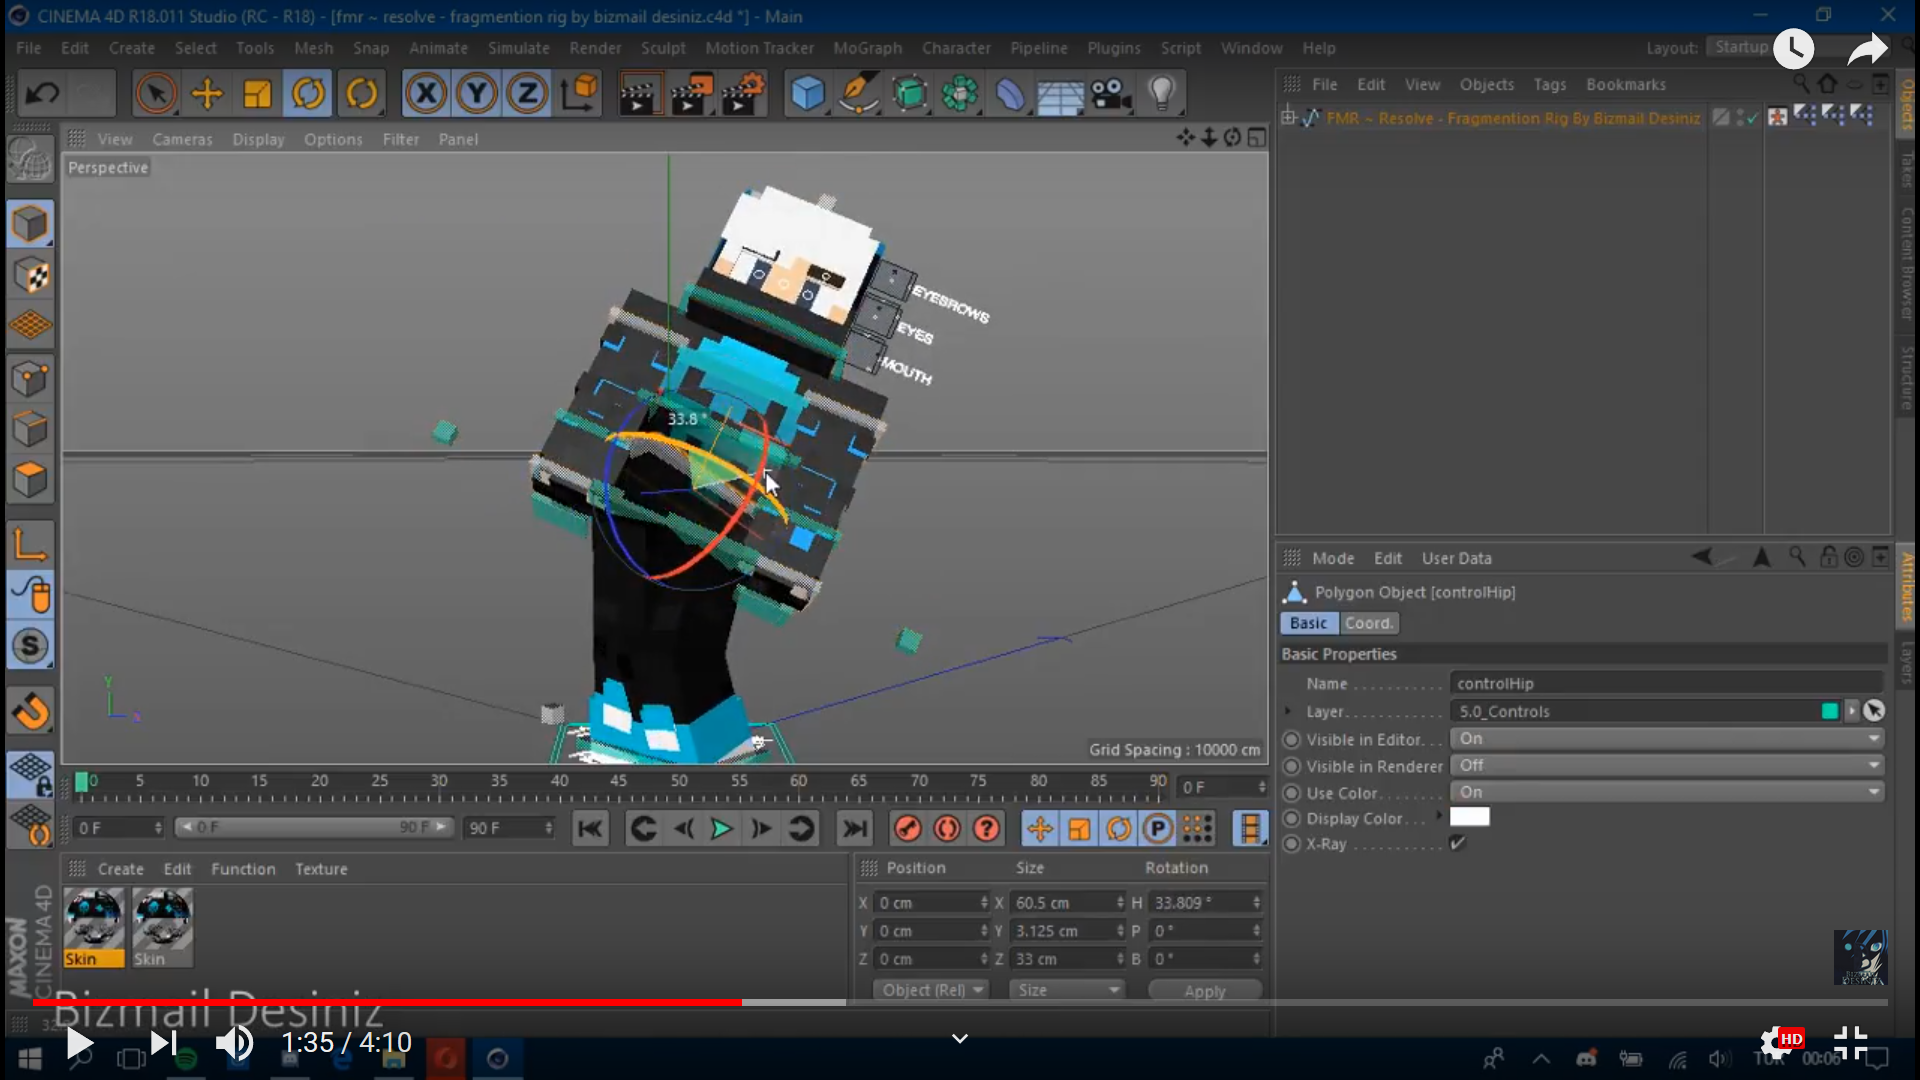Screen dimensions: 1920x1080
Task: Click Render View clapperboard icon
Action: click(639, 94)
